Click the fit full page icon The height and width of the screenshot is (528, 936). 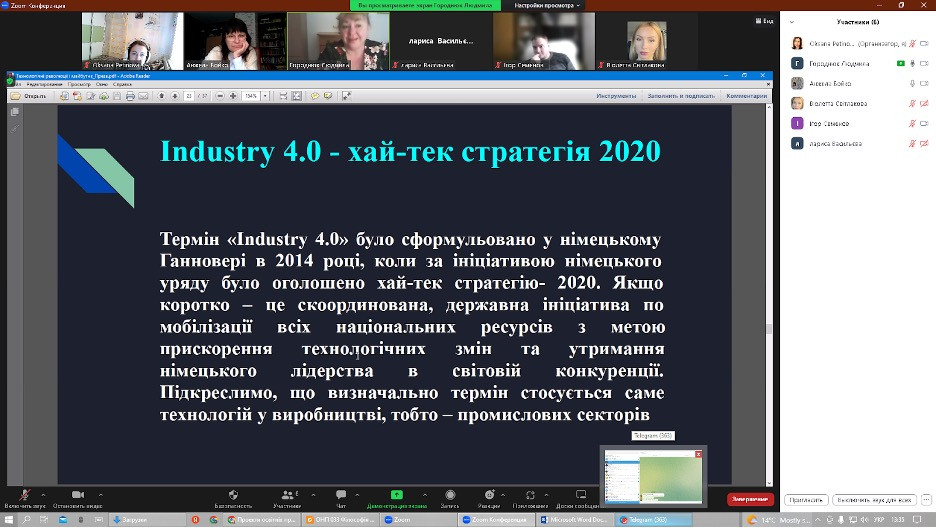click(x=297, y=96)
